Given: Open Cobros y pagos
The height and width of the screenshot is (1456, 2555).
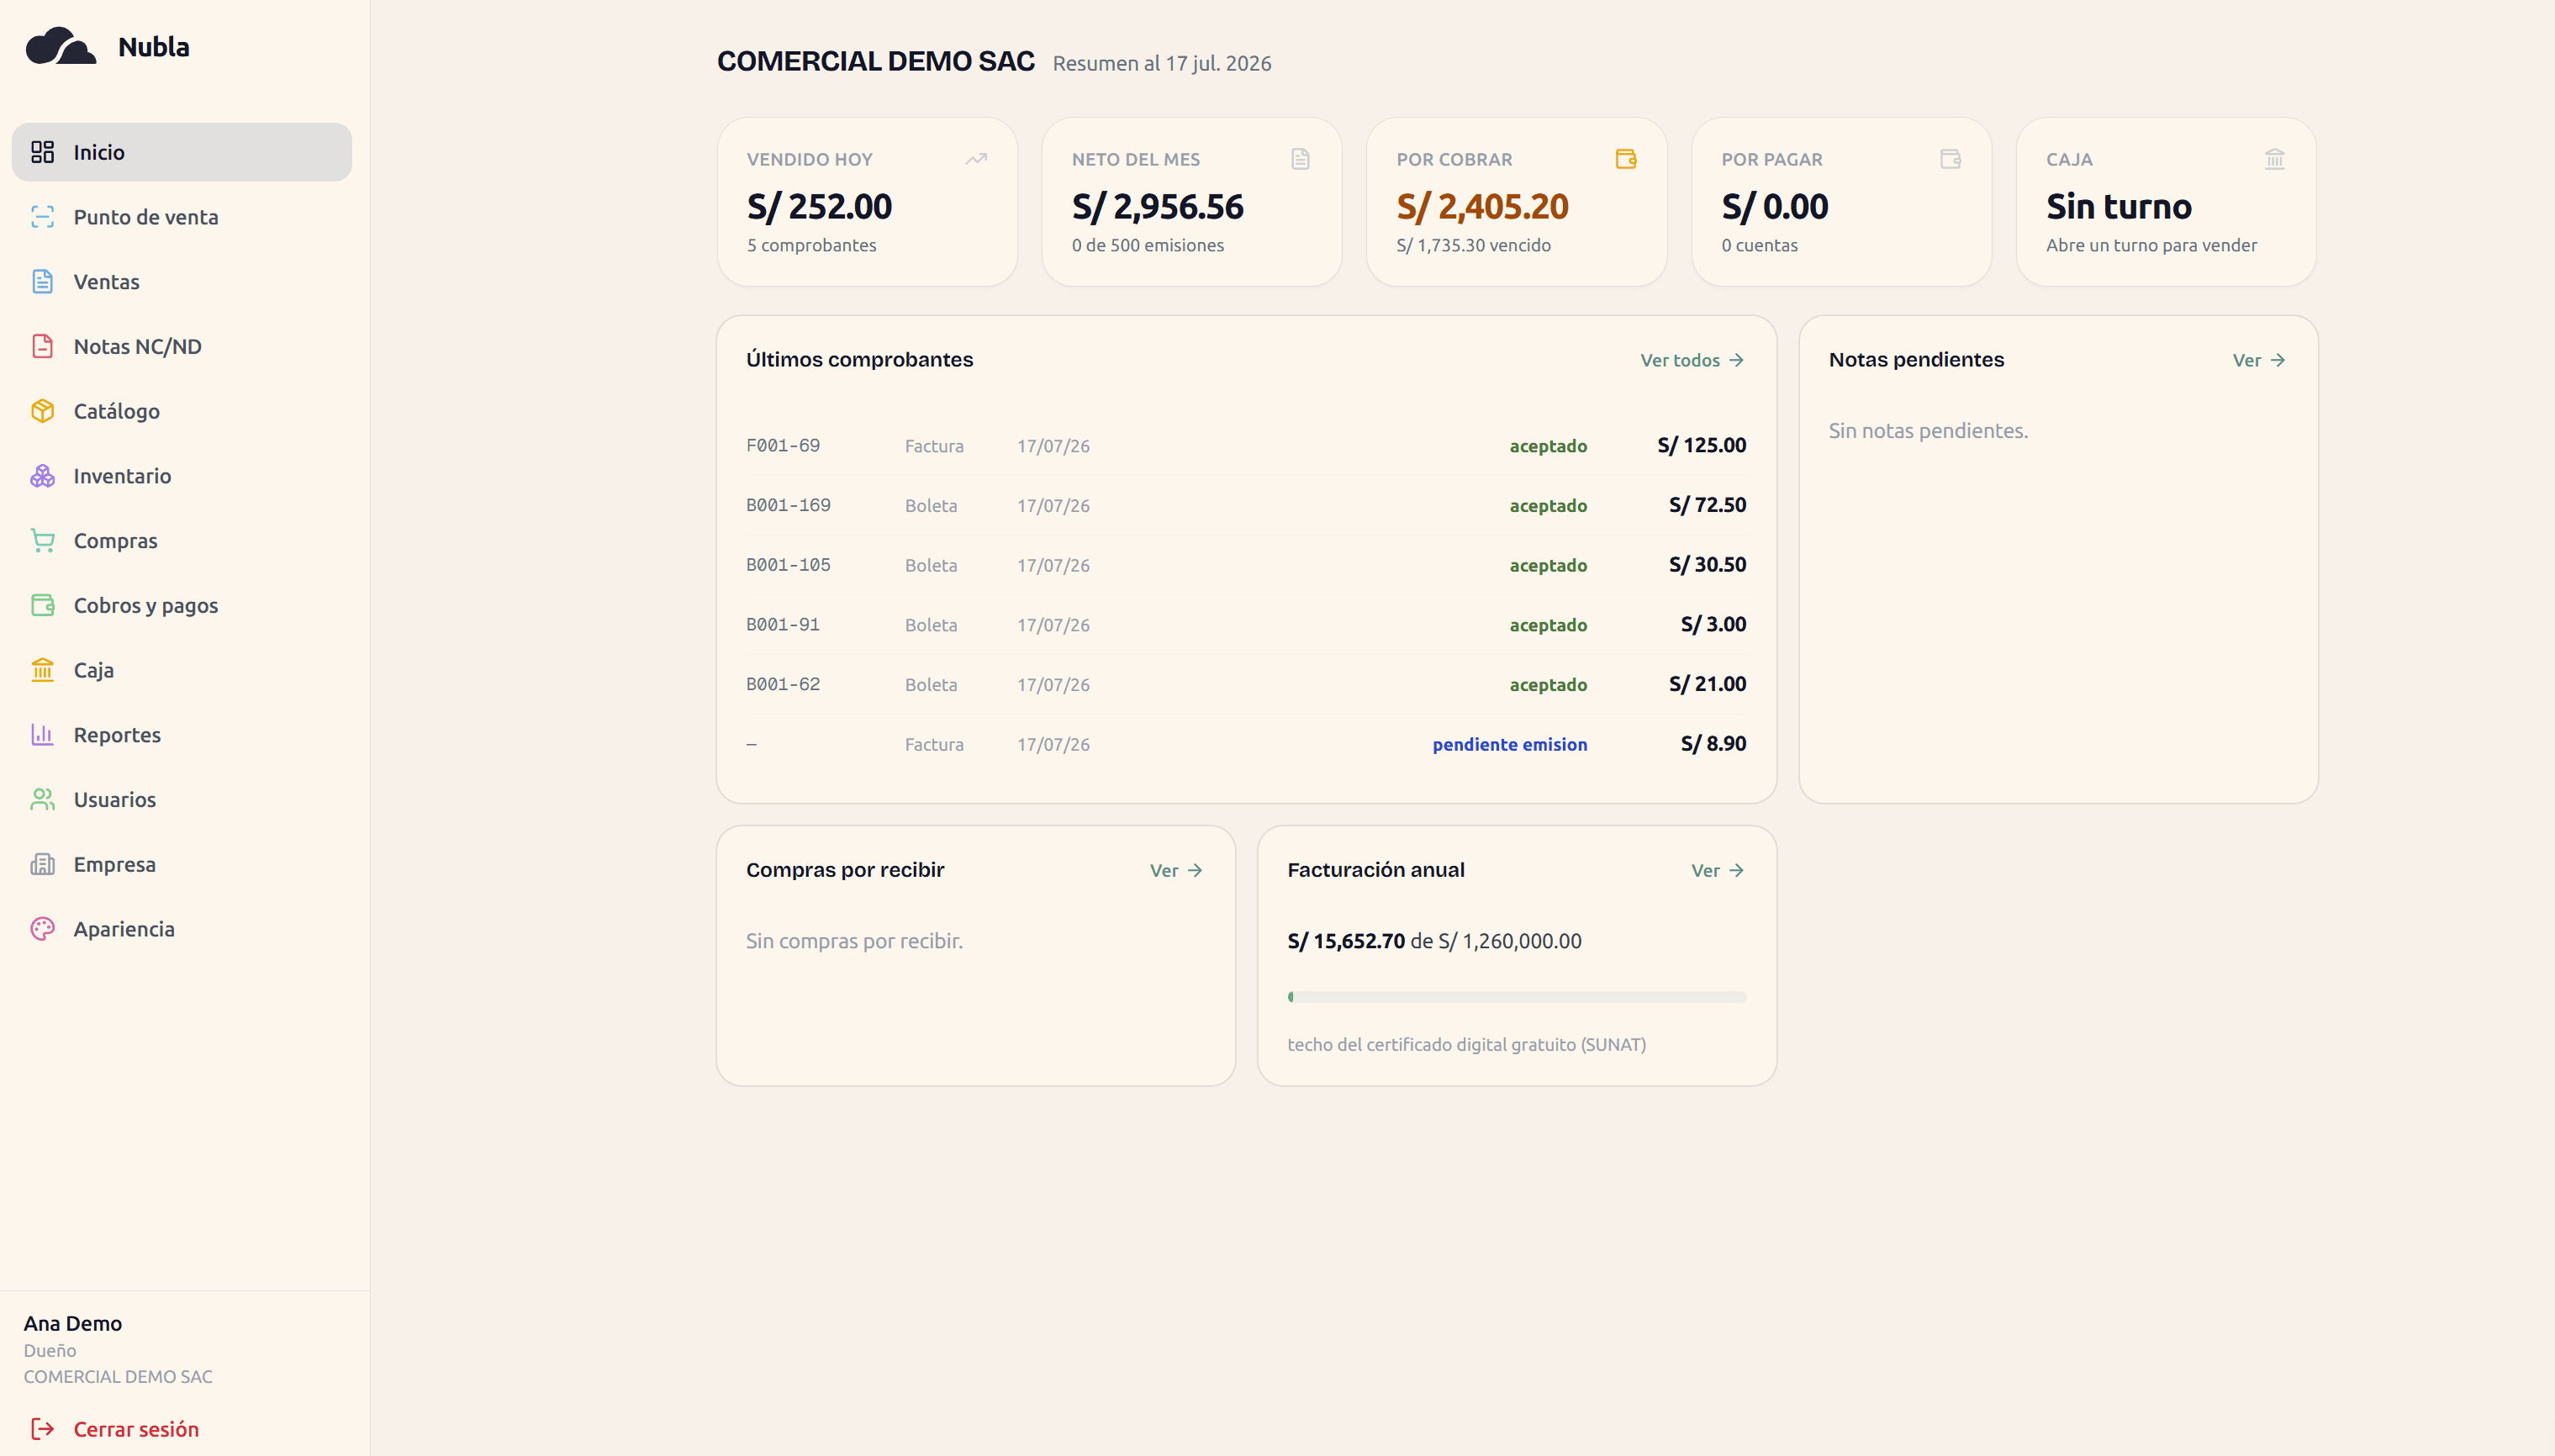Looking at the screenshot, I should click(x=182, y=605).
